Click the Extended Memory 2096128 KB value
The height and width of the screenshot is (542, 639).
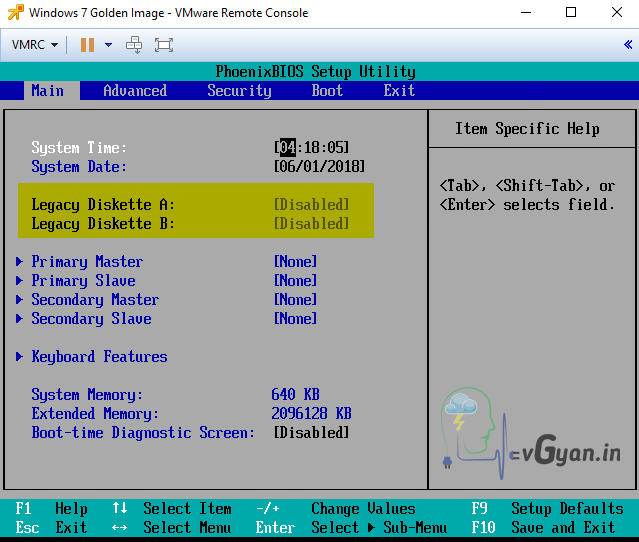click(311, 414)
